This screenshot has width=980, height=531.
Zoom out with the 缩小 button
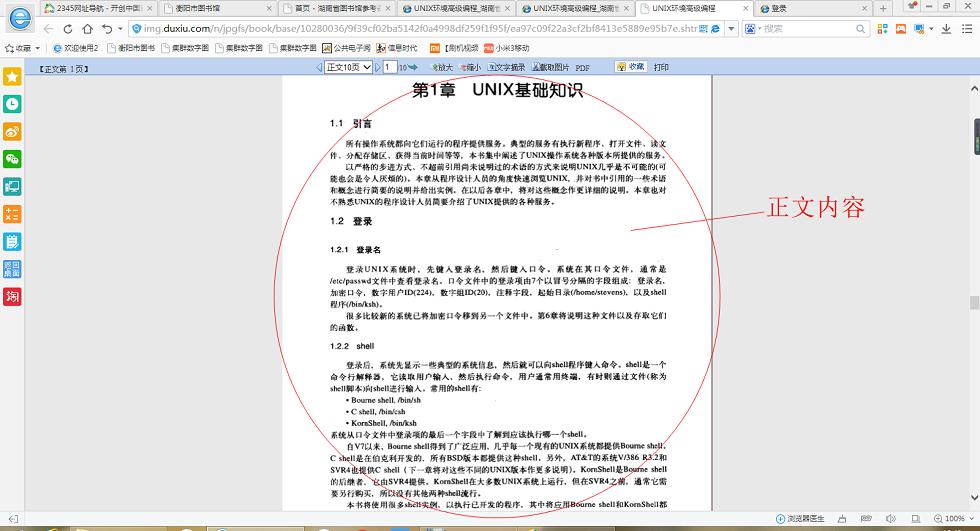click(x=470, y=67)
